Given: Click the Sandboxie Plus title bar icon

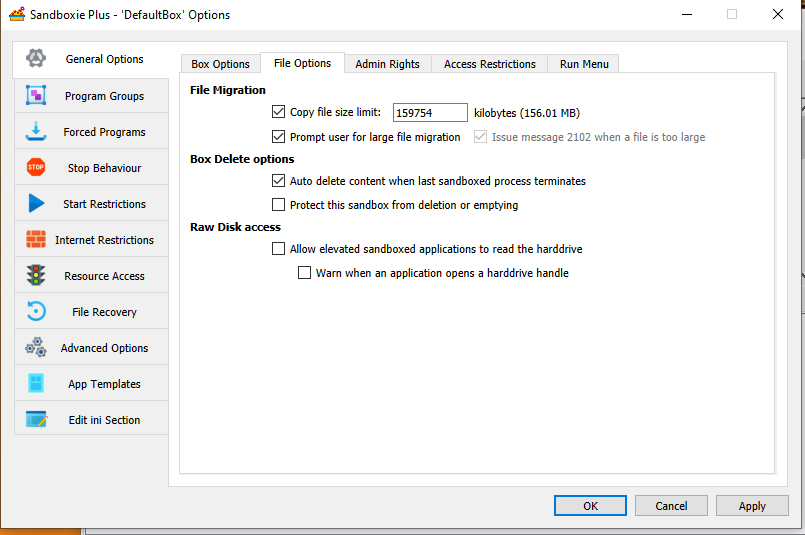Looking at the screenshot, I should tap(17, 14).
